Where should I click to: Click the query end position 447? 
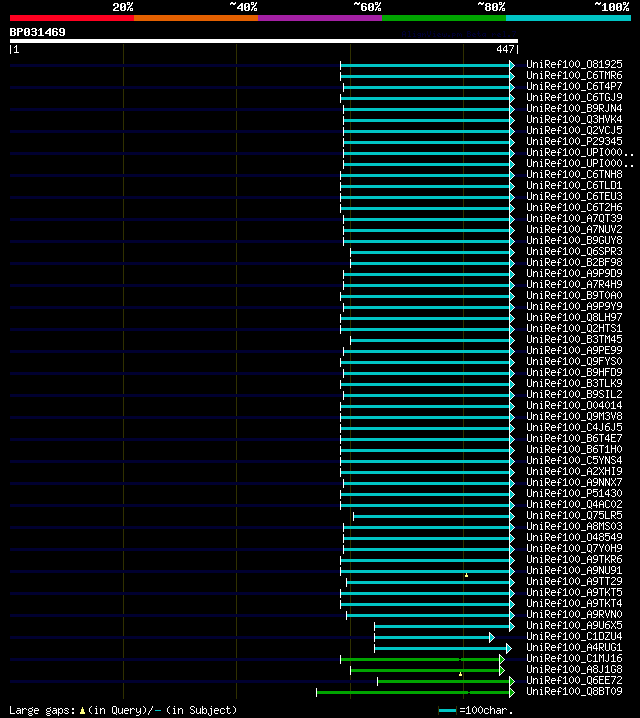pos(505,49)
